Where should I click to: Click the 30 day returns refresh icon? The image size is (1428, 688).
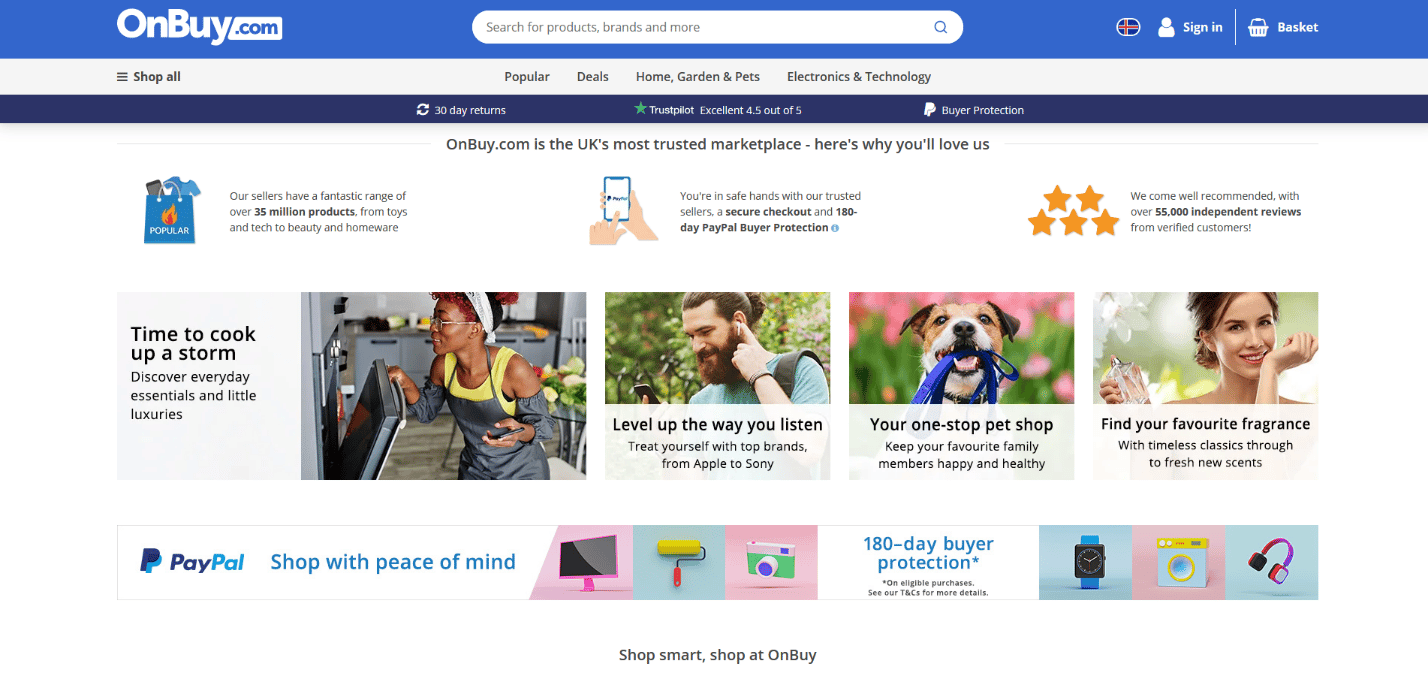tap(423, 110)
